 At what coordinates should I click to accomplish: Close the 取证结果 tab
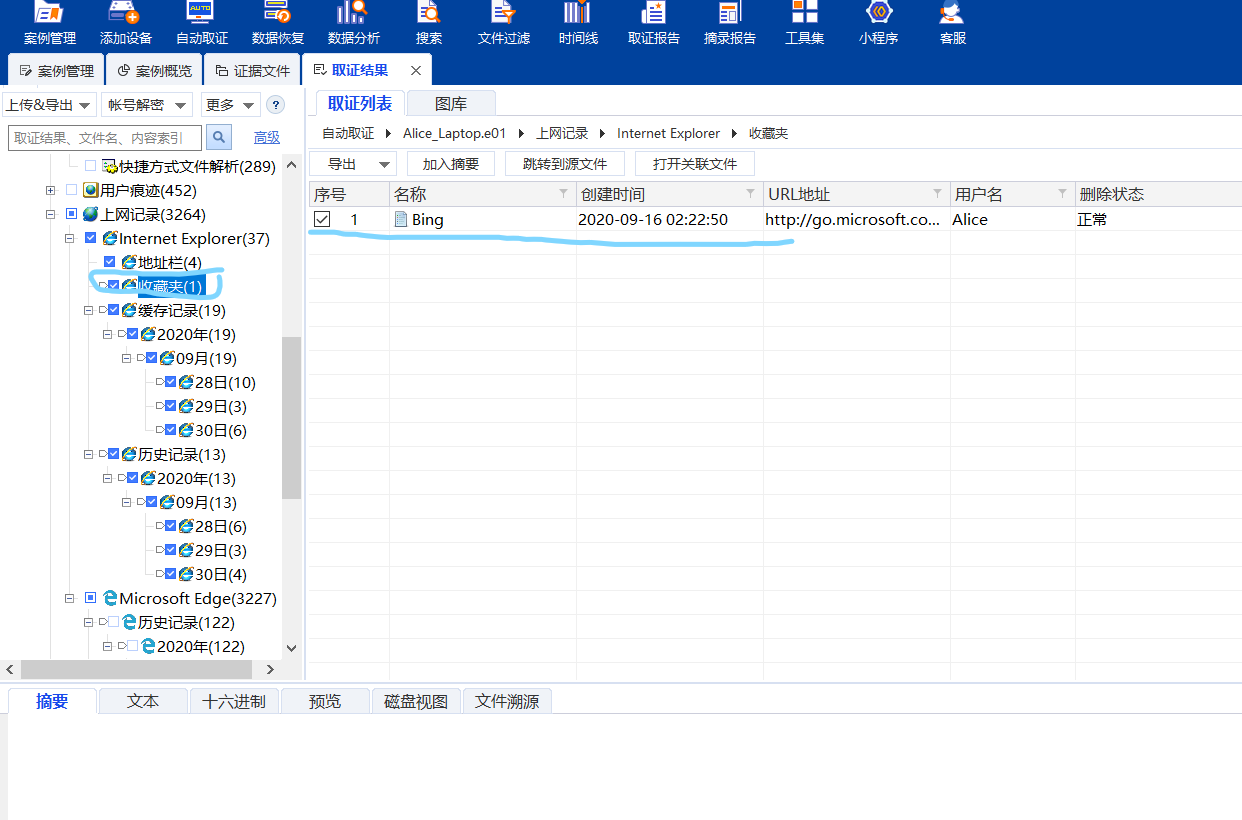click(416, 70)
